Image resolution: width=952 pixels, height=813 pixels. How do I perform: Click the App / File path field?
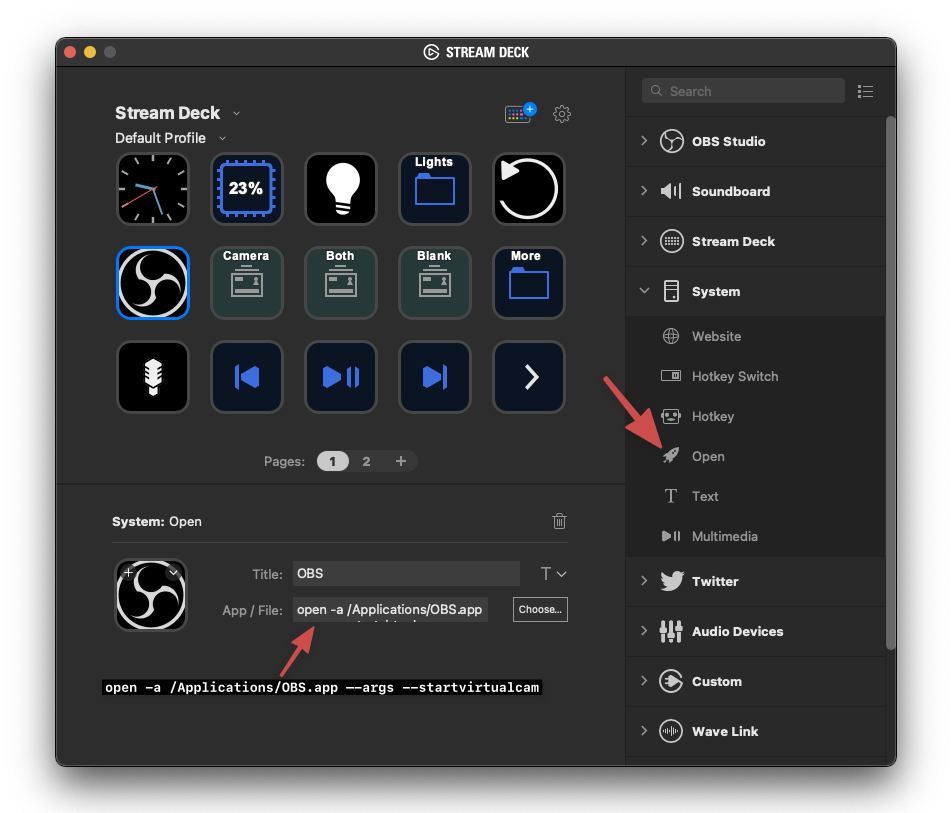(x=390, y=610)
